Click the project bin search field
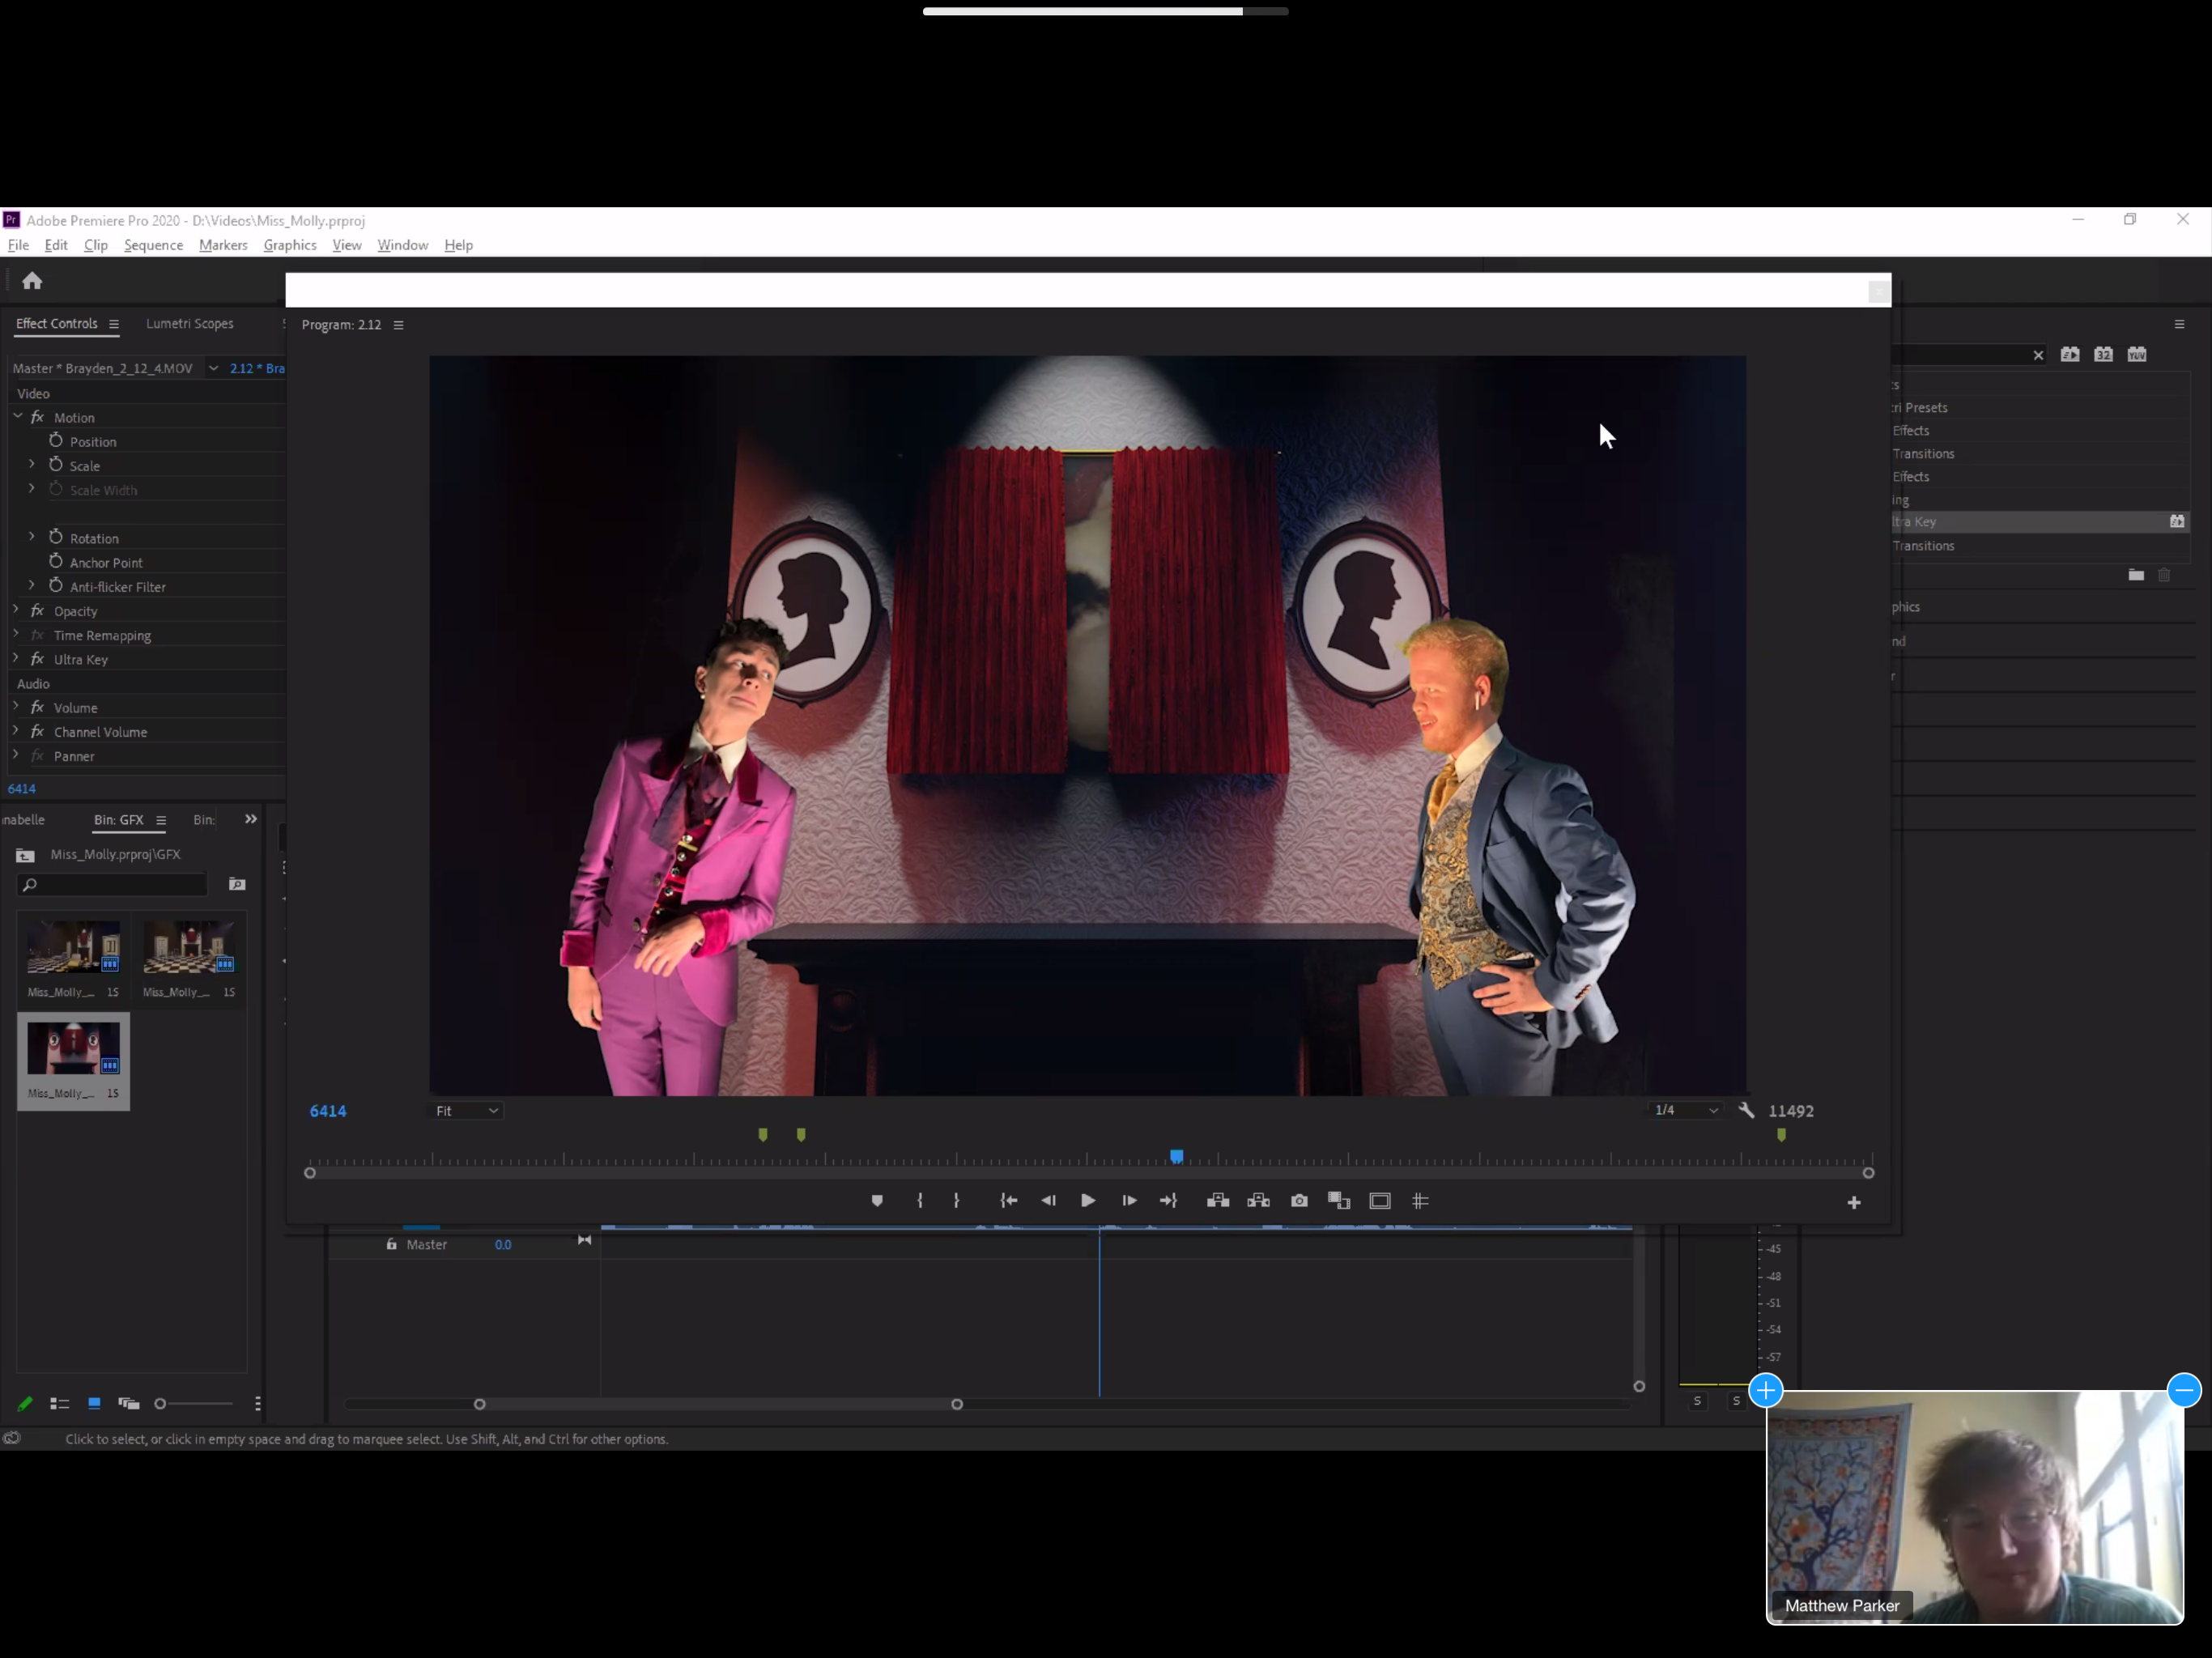 coord(113,884)
